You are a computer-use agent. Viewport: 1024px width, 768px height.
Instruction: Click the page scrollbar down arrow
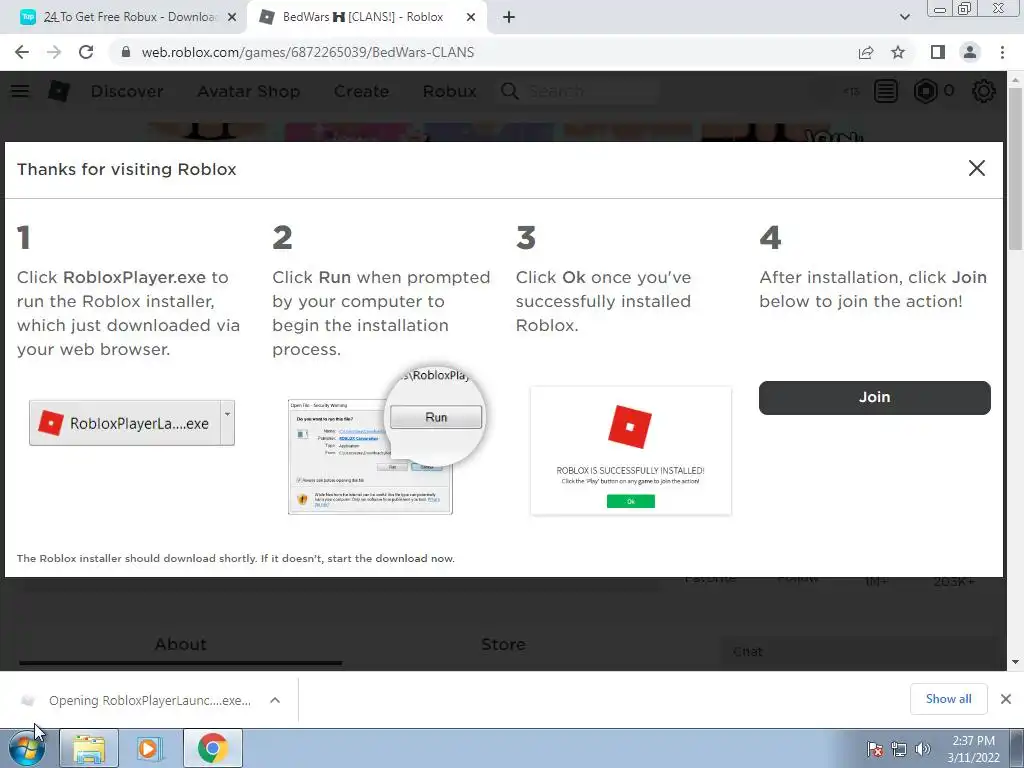tap(1015, 662)
